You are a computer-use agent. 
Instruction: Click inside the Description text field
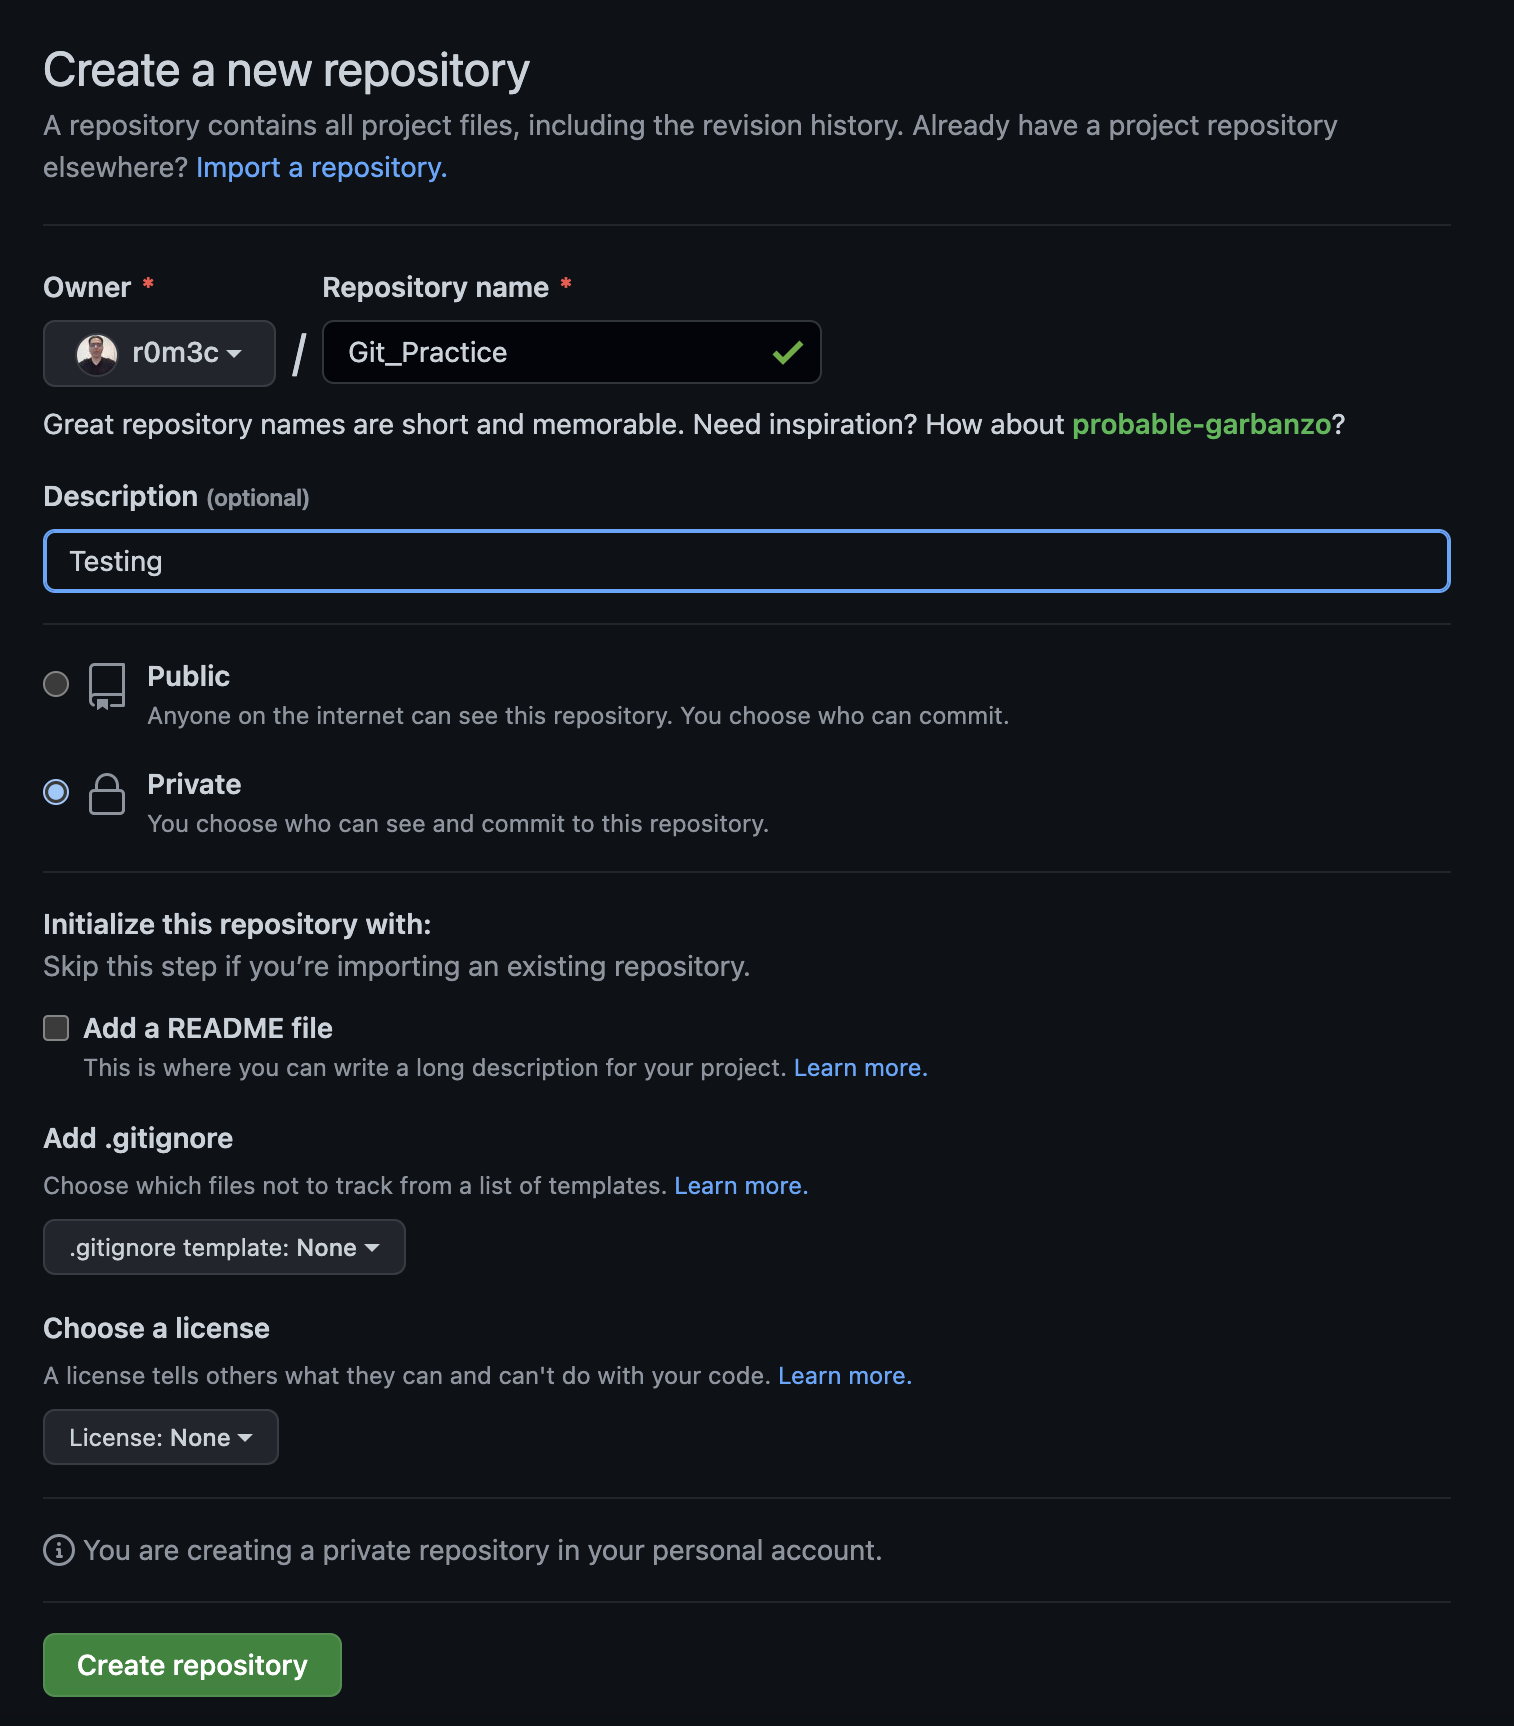[745, 561]
